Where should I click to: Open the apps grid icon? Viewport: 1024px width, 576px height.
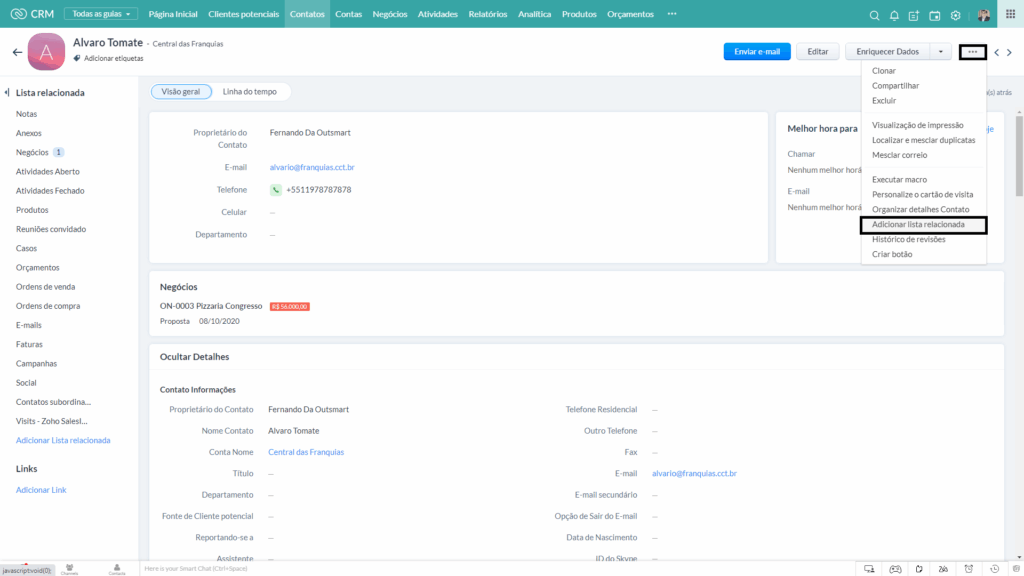(x=1010, y=14)
